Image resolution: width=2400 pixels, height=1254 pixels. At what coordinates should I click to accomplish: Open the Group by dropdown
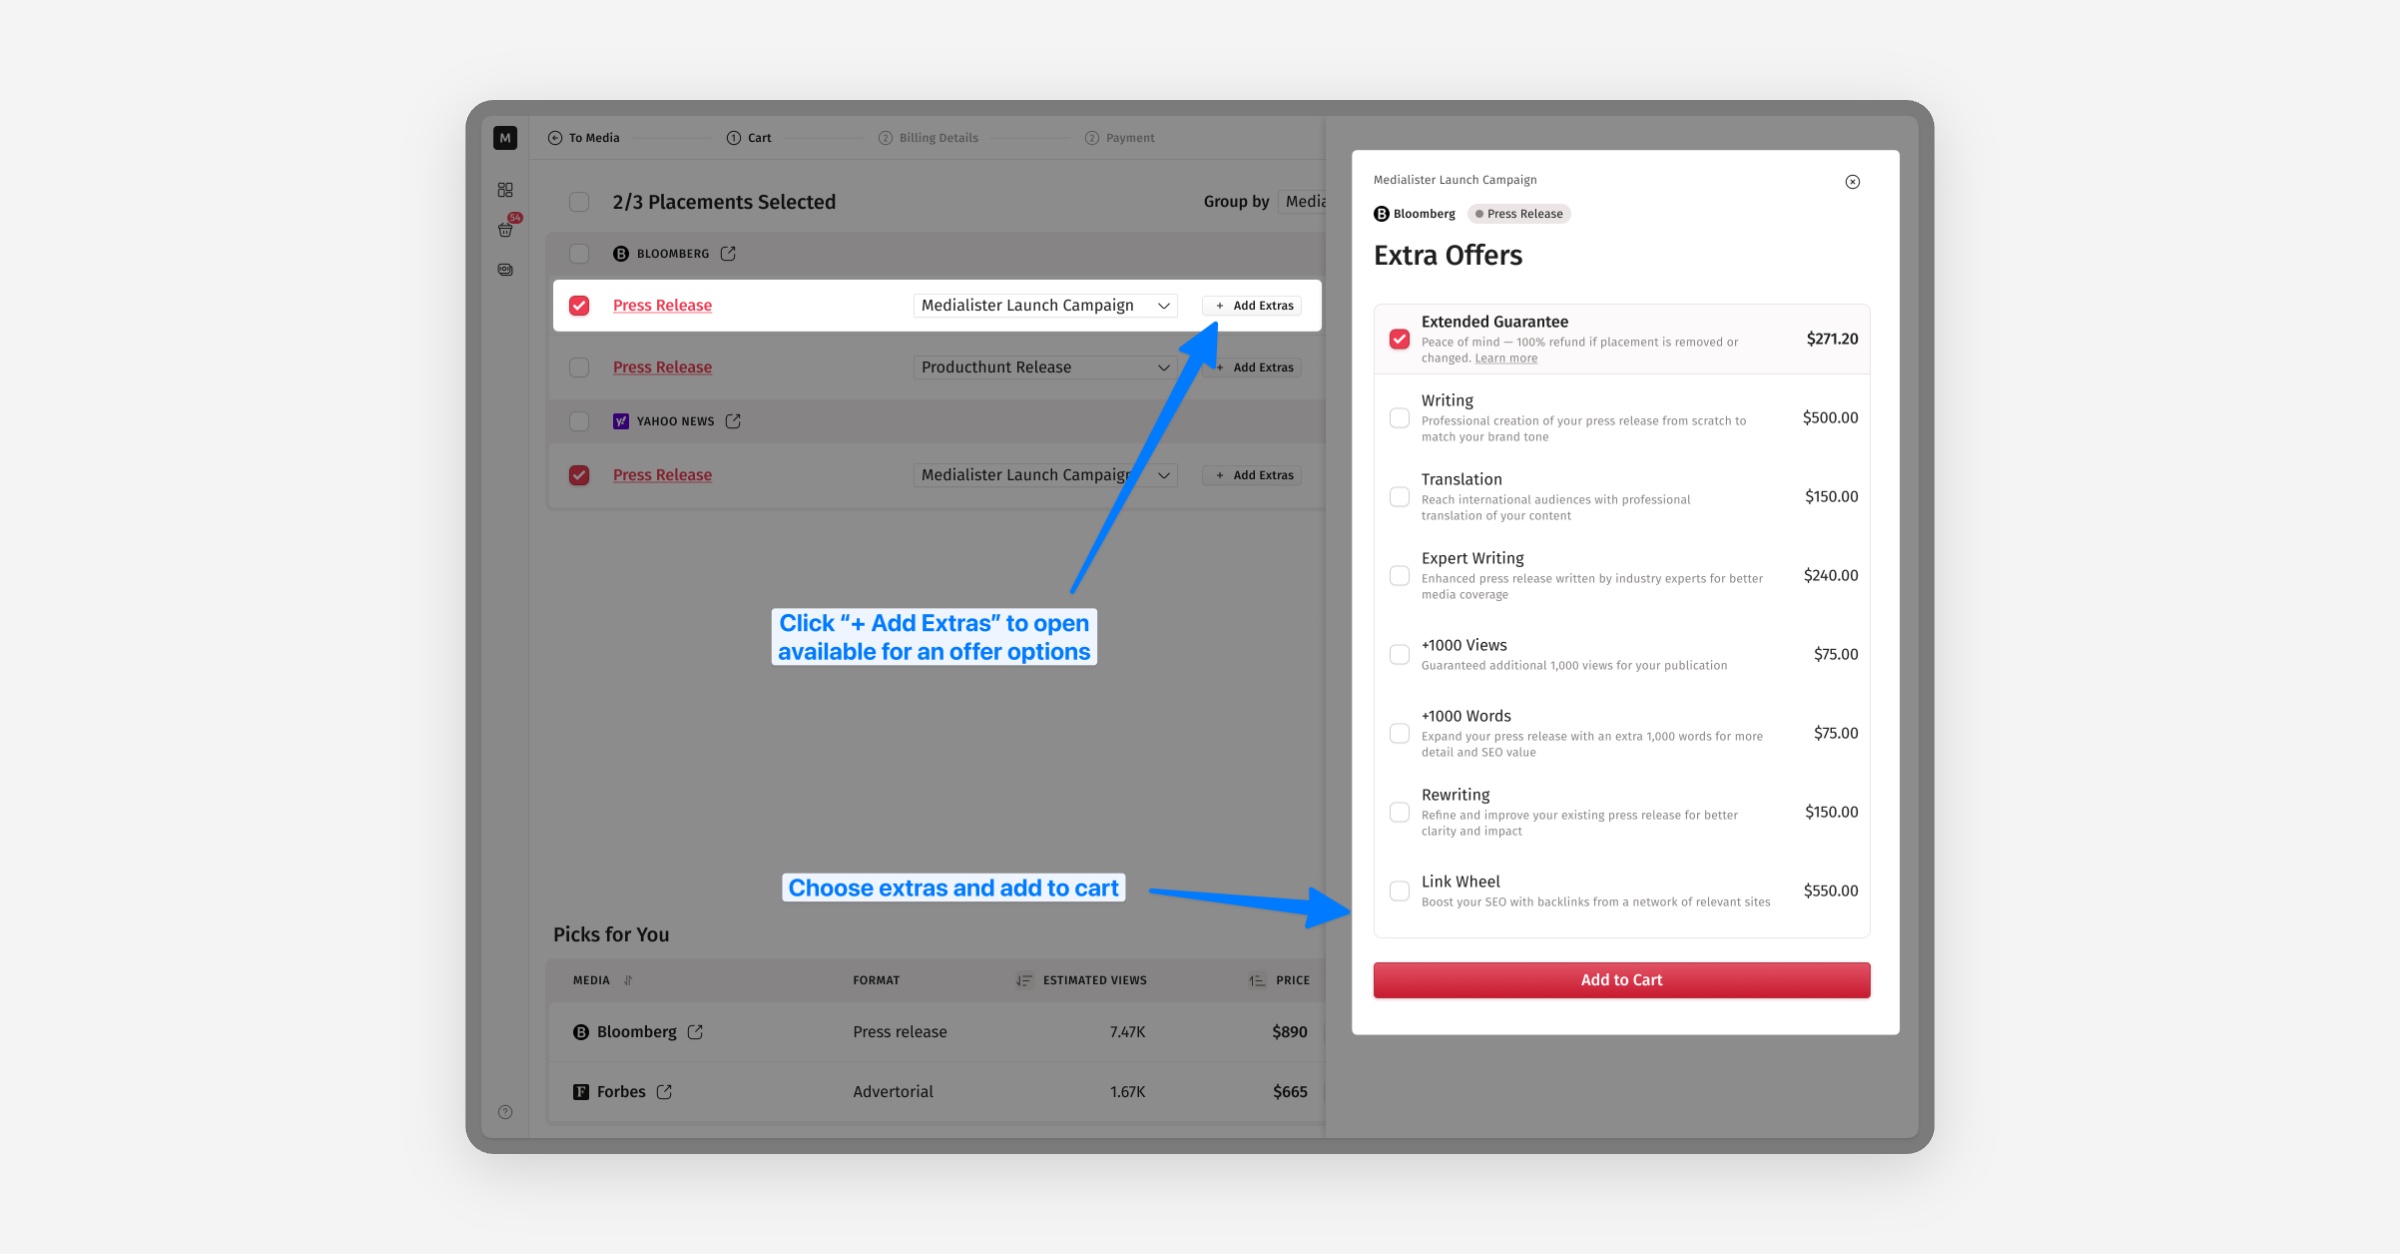1304,202
